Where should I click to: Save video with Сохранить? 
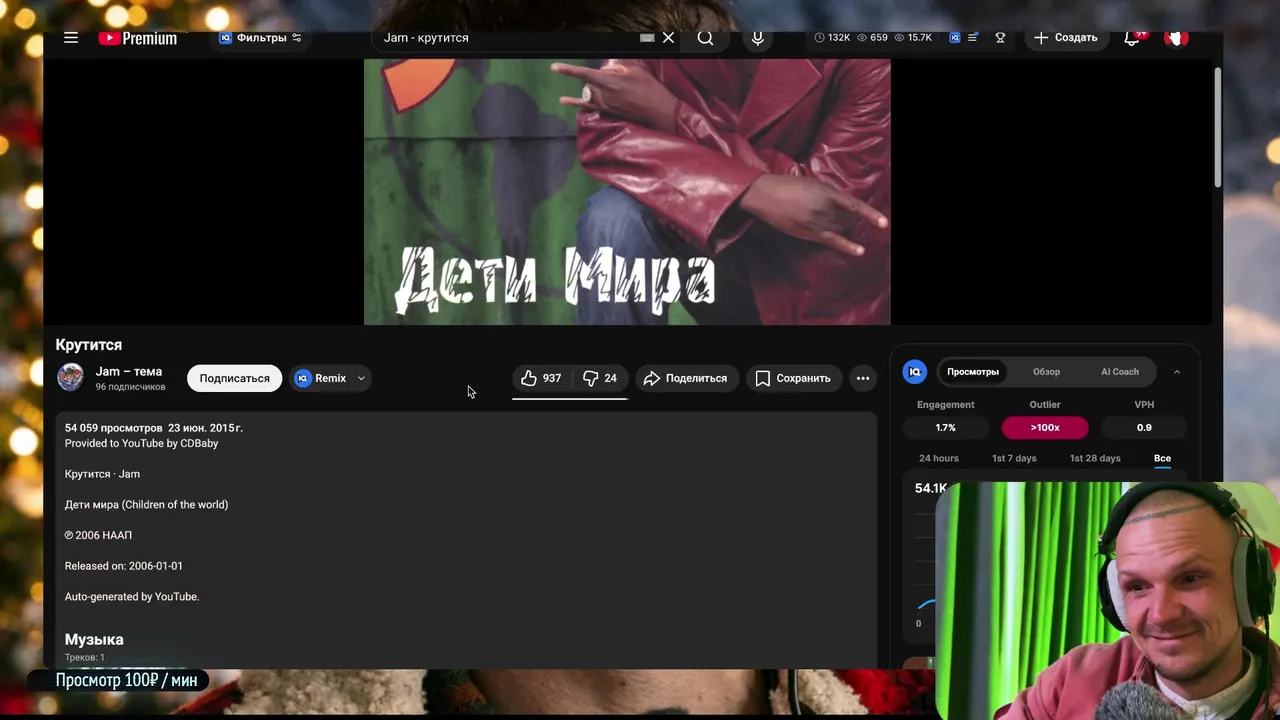793,378
